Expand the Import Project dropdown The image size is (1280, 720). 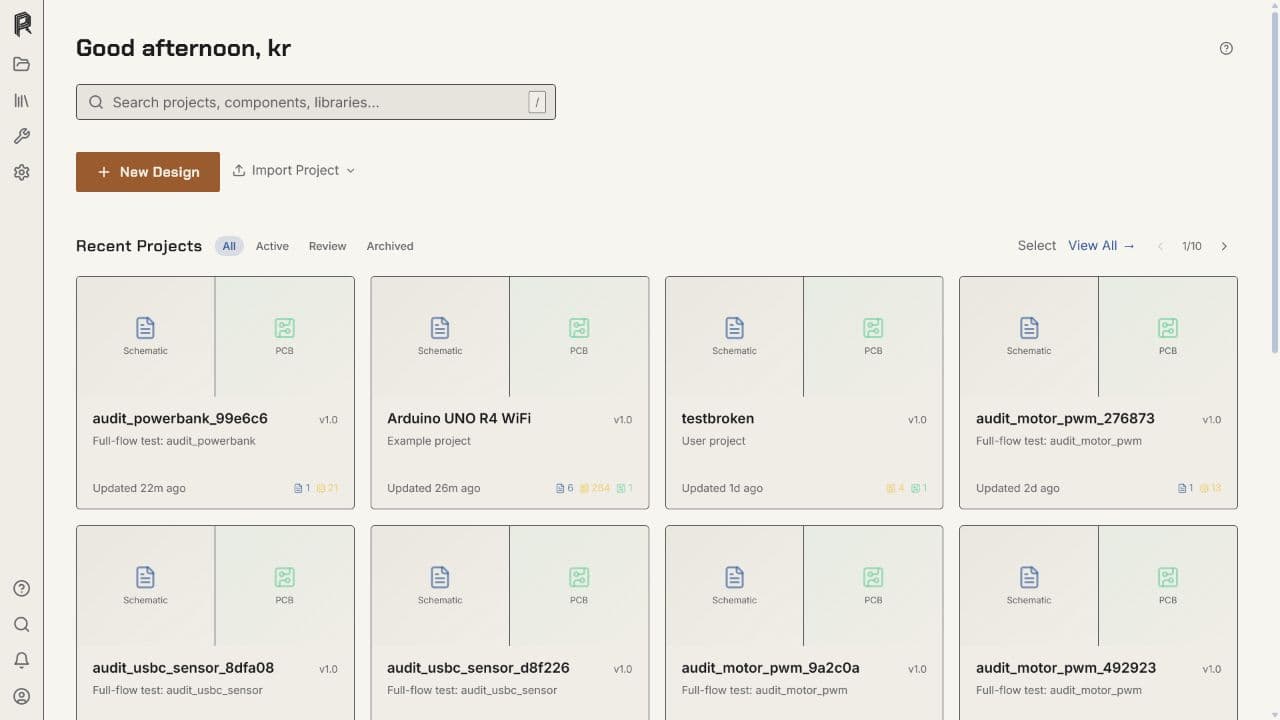click(x=294, y=171)
